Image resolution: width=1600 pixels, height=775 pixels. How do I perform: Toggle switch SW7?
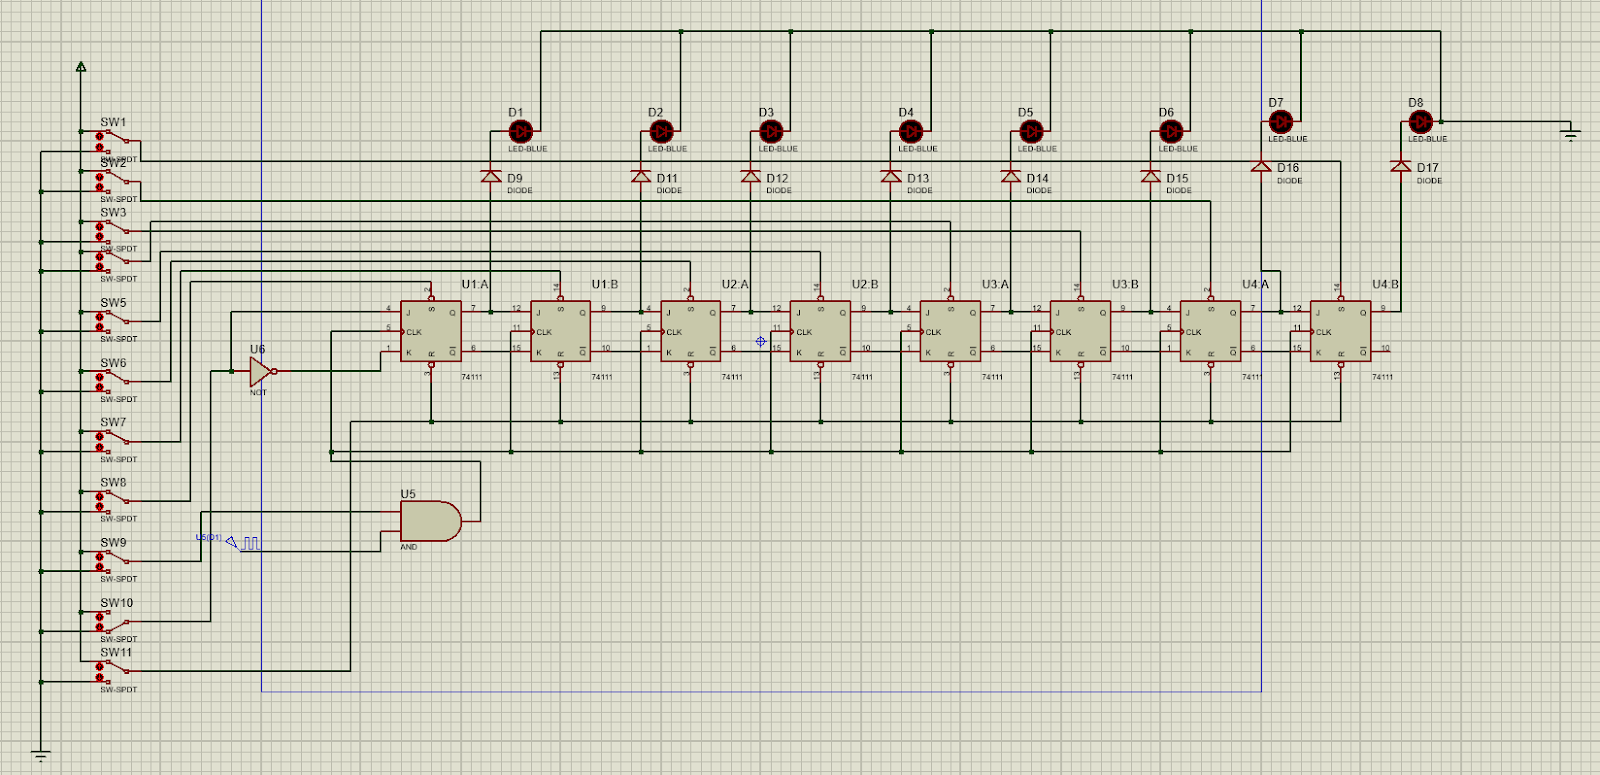tap(114, 441)
